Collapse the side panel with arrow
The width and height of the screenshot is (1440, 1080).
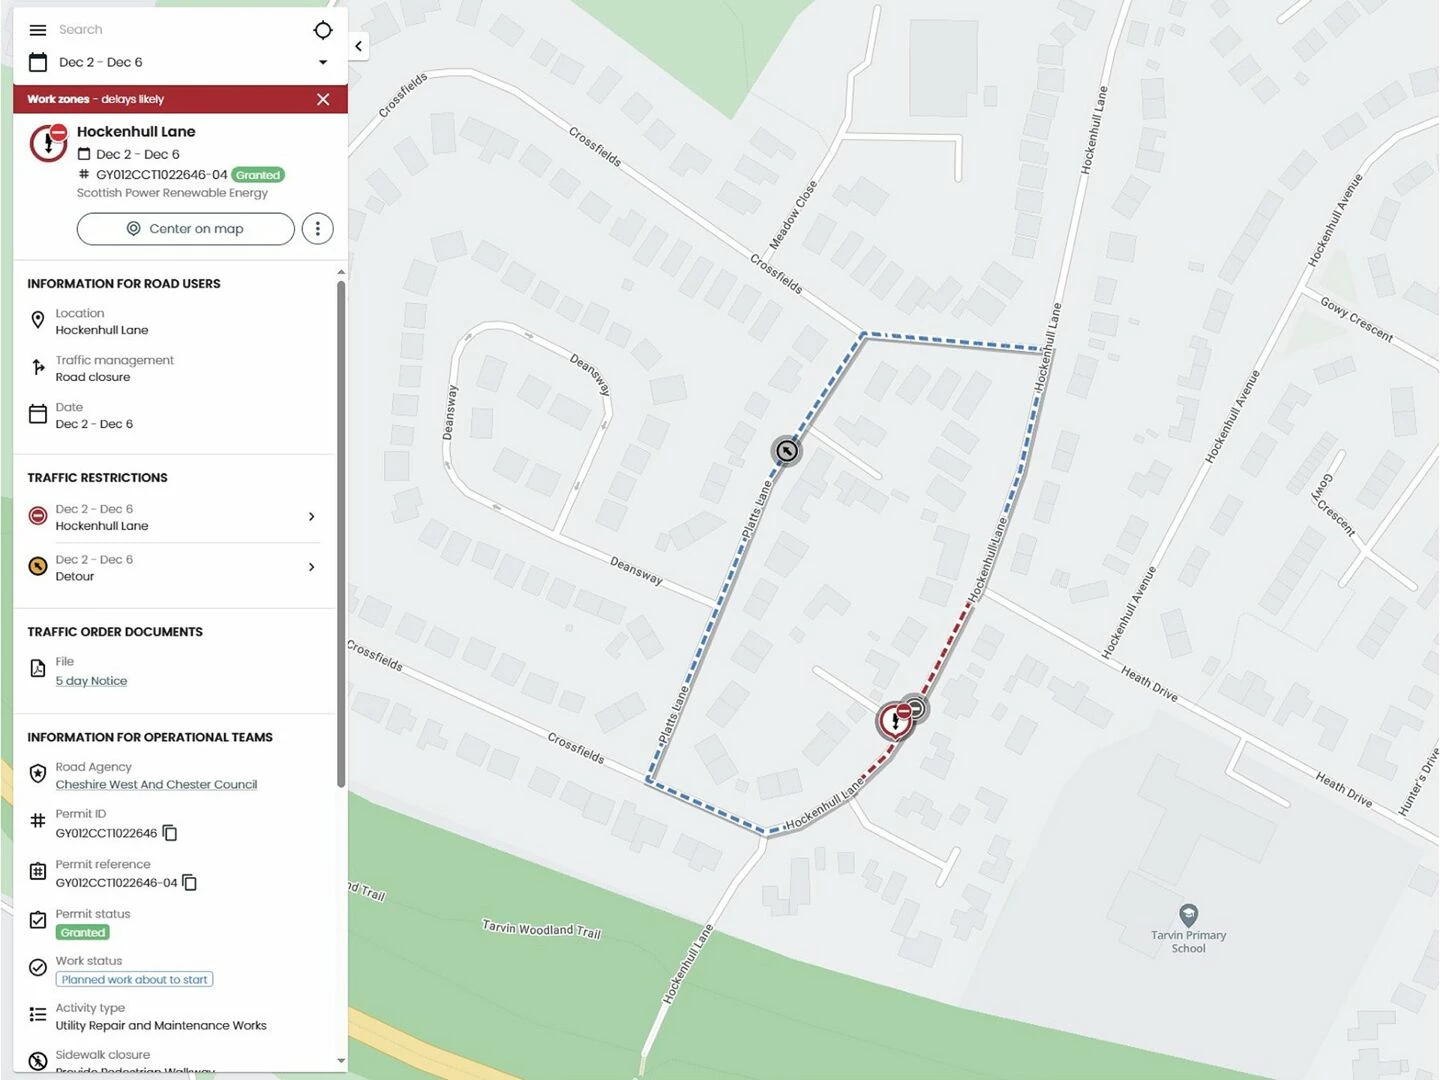click(358, 46)
